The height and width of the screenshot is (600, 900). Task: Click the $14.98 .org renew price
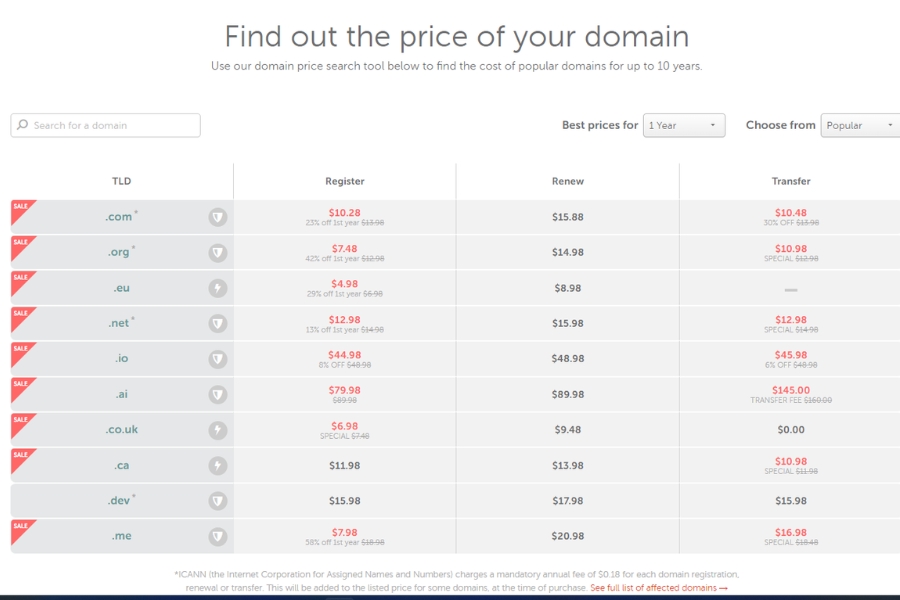click(568, 252)
